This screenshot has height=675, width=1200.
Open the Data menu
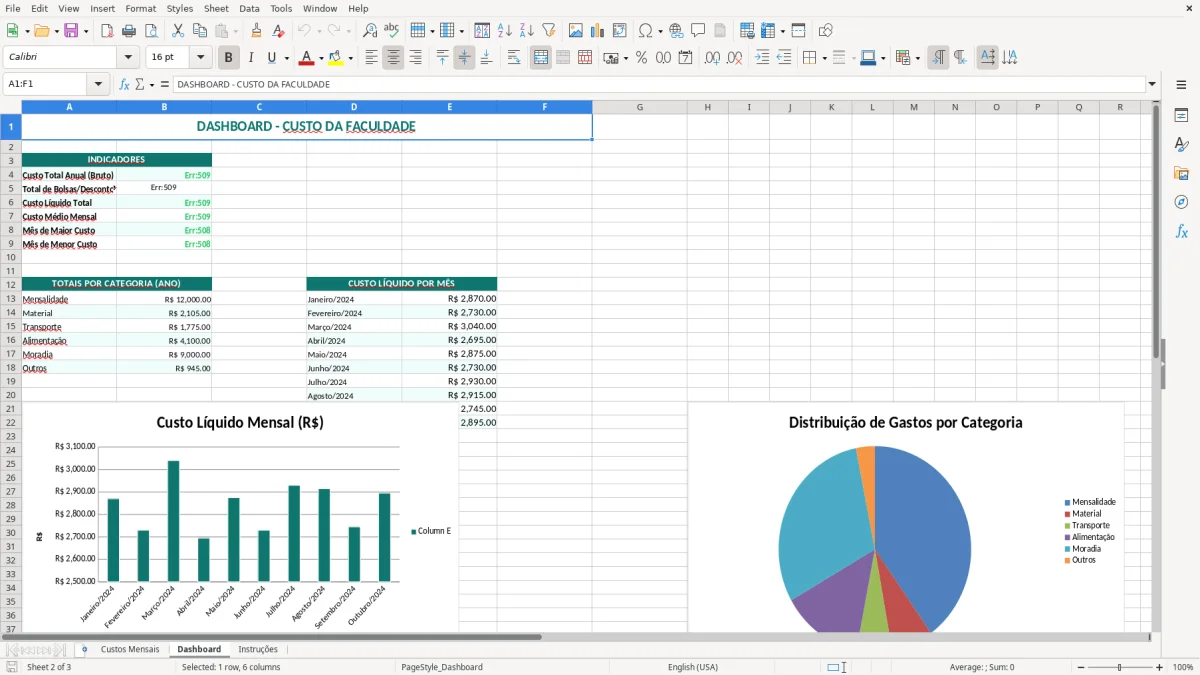[249, 8]
